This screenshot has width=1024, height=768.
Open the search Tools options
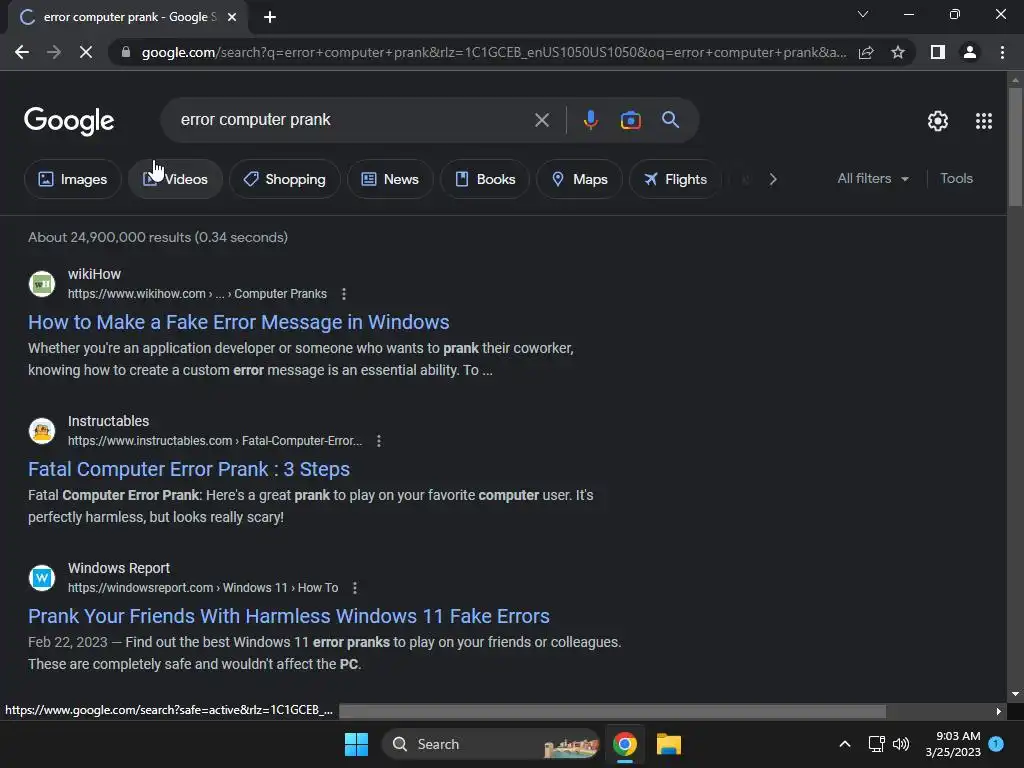tap(956, 178)
